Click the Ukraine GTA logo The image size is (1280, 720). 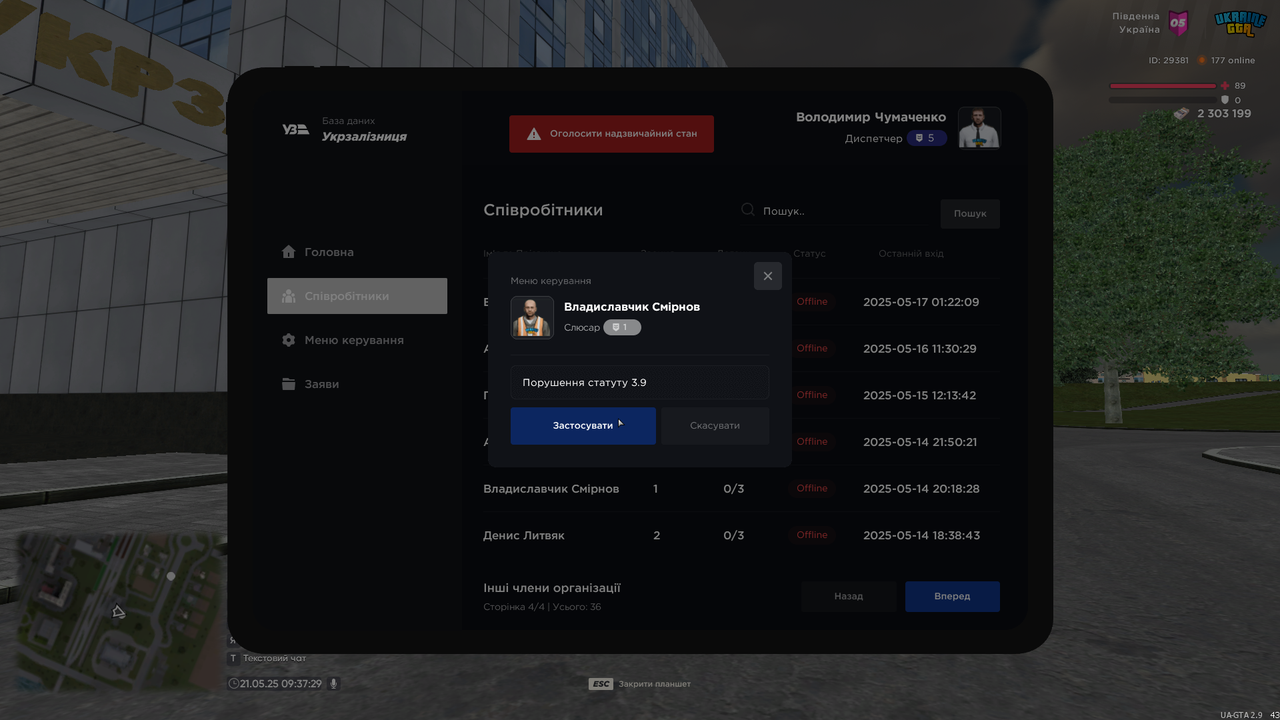click(1240, 23)
